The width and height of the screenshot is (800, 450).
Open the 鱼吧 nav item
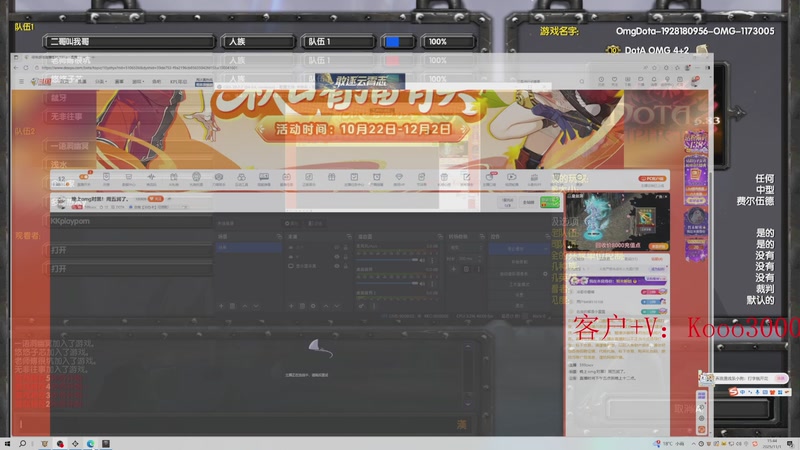click(156, 81)
